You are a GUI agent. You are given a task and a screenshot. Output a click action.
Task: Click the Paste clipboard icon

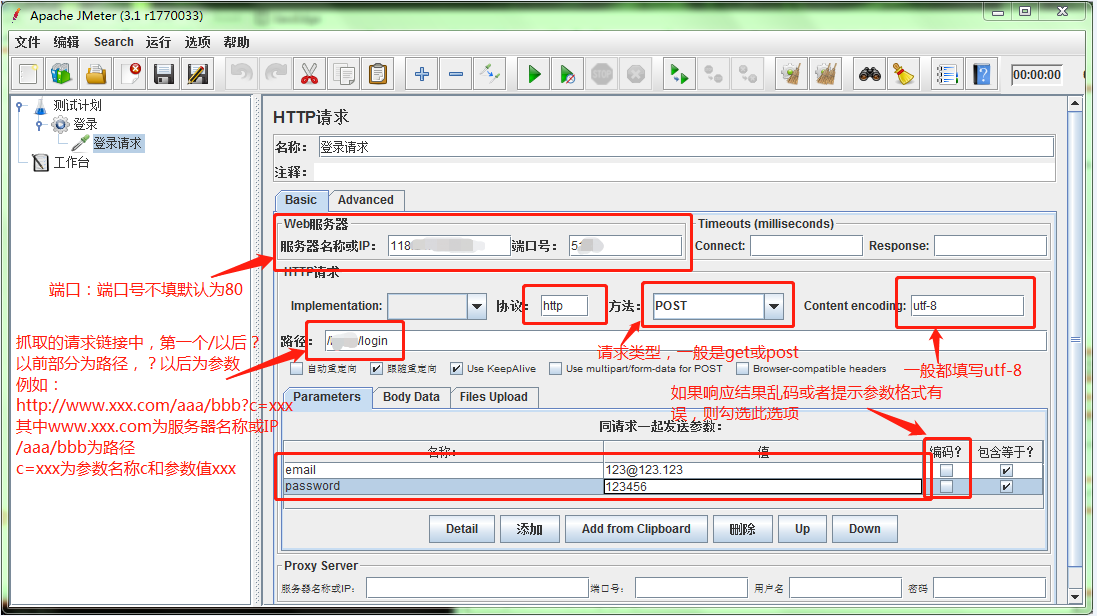click(x=378, y=74)
